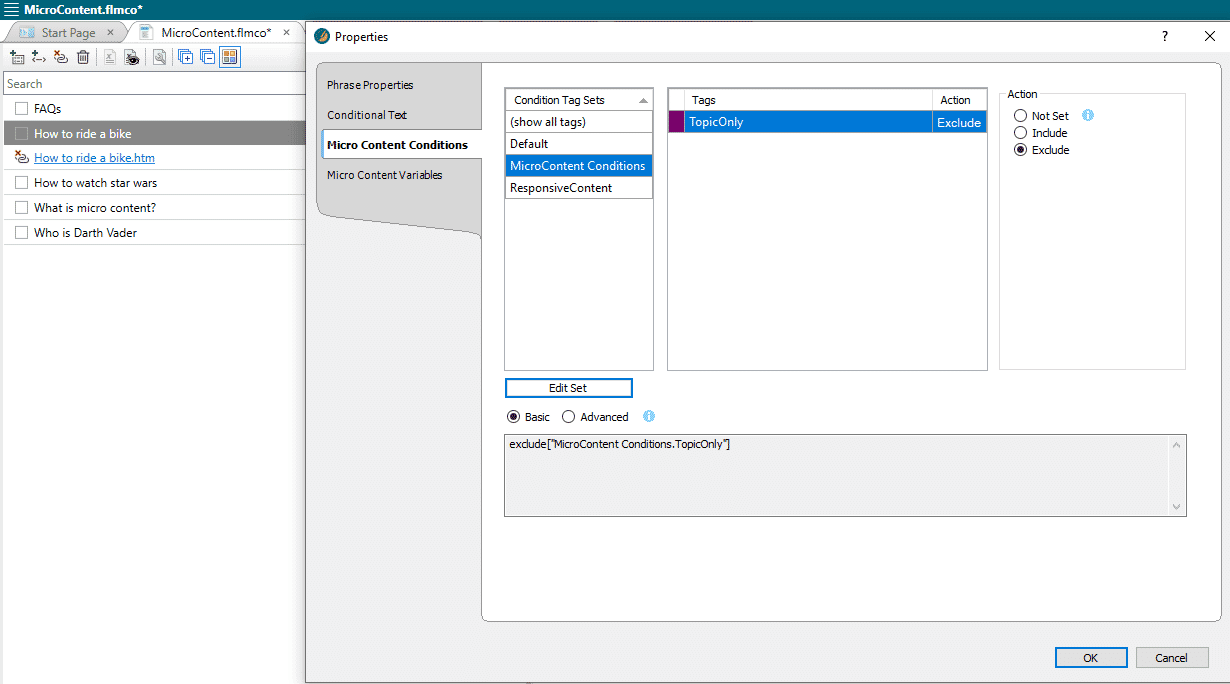Open the How to ride a bike.htm link
This screenshot has width=1230, height=684.
pos(94,157)
